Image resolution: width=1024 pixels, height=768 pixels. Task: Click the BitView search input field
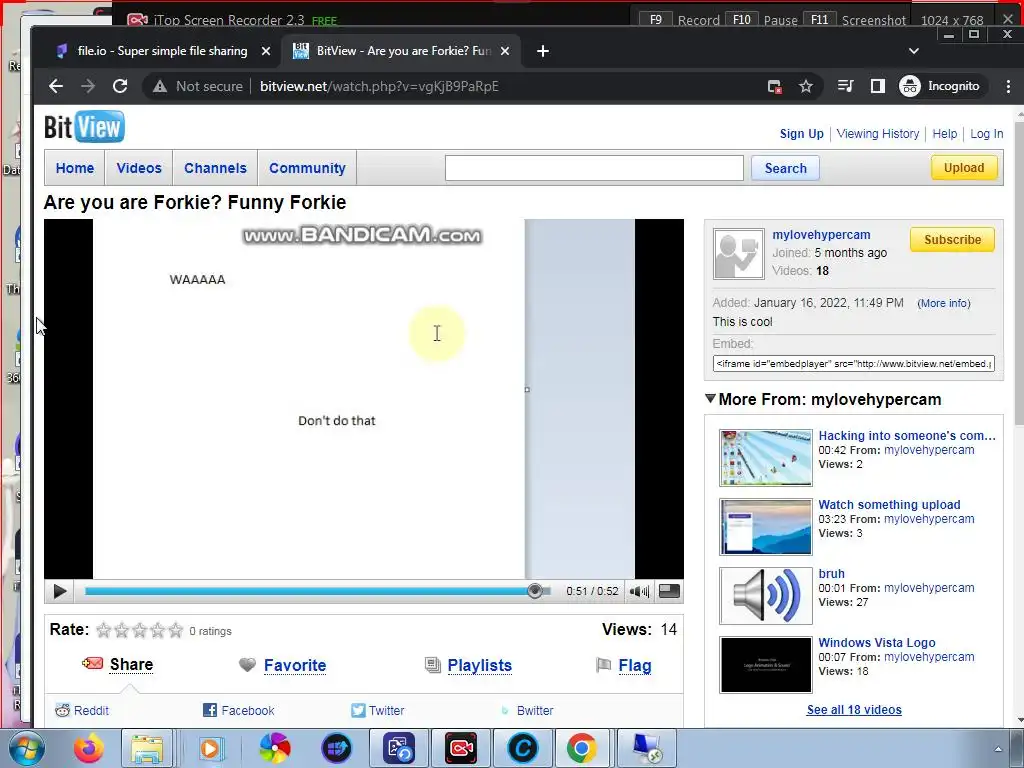tap(594, 168)
